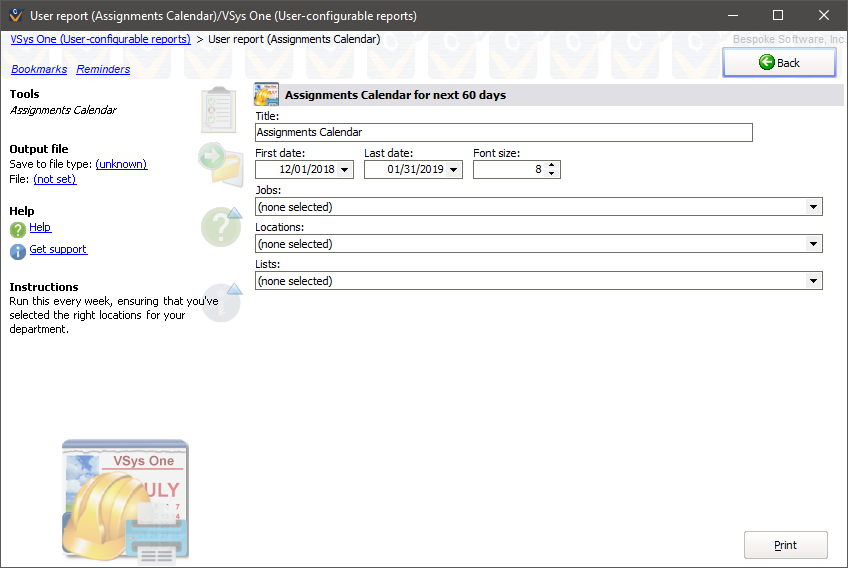This screenshot has height=568, width=848.
Task: Click the (unknown) file type link
Action: [121, 164]
